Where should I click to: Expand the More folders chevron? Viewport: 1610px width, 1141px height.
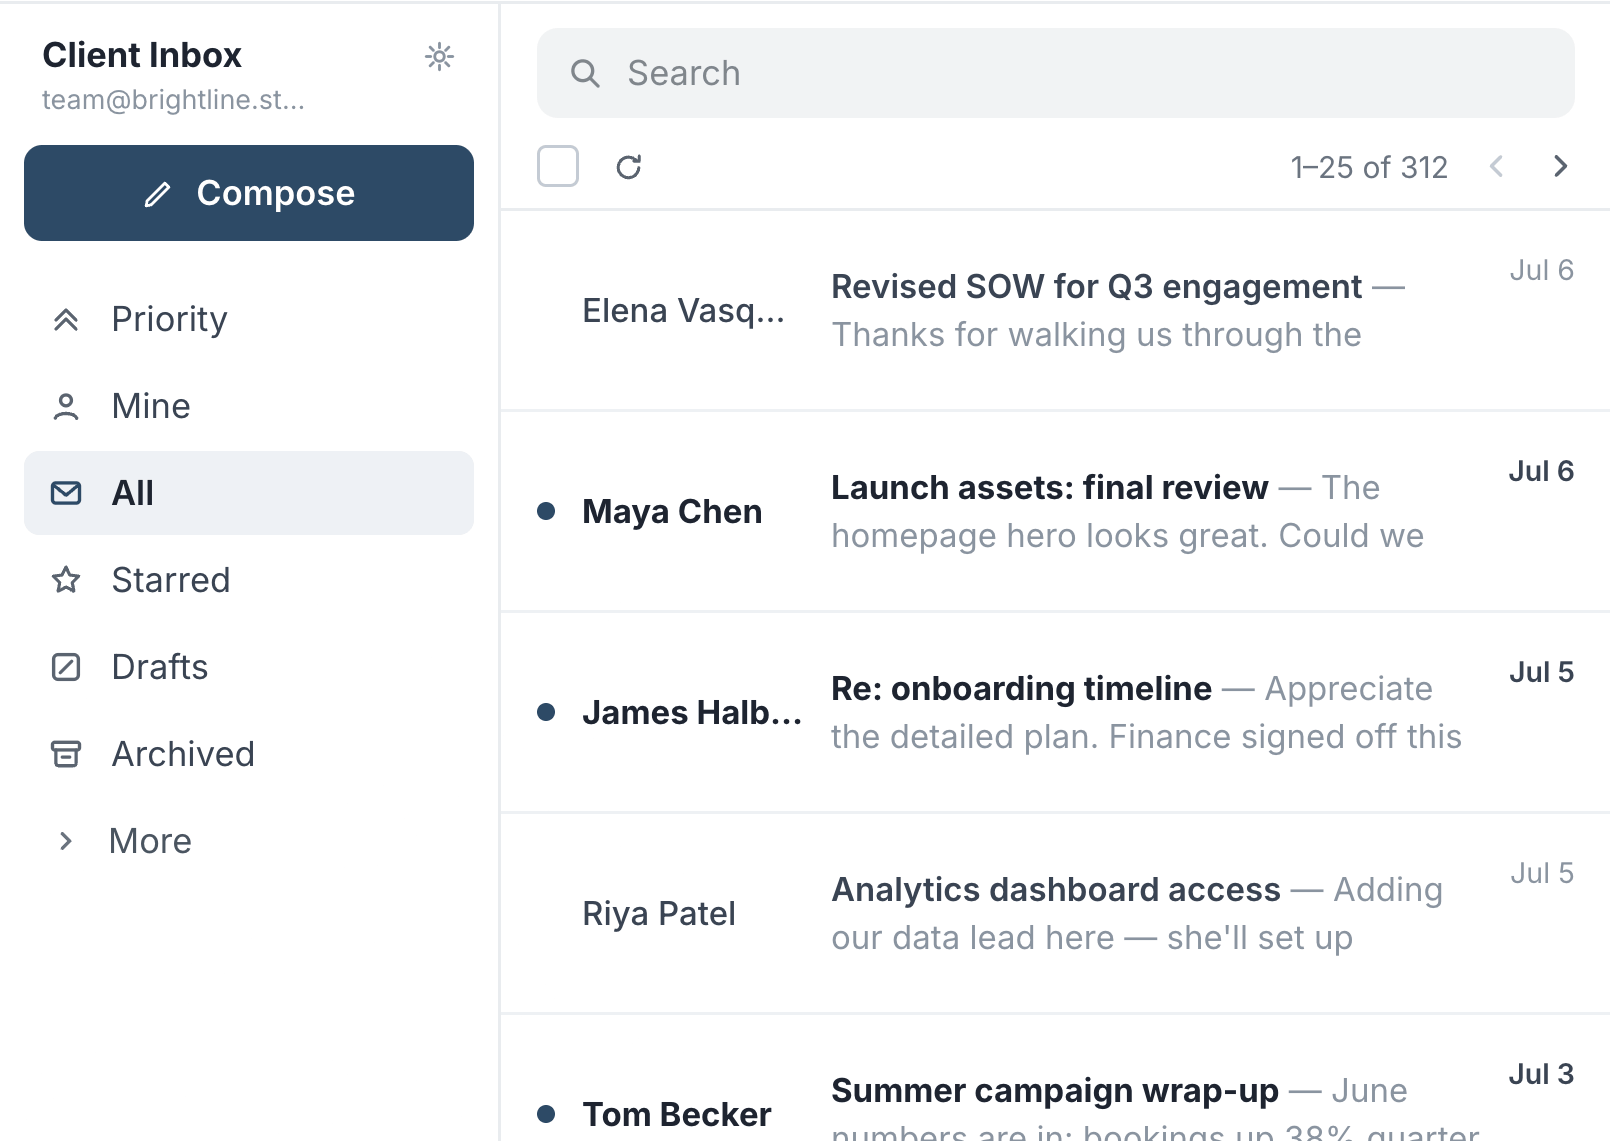(x=66, y=841)
